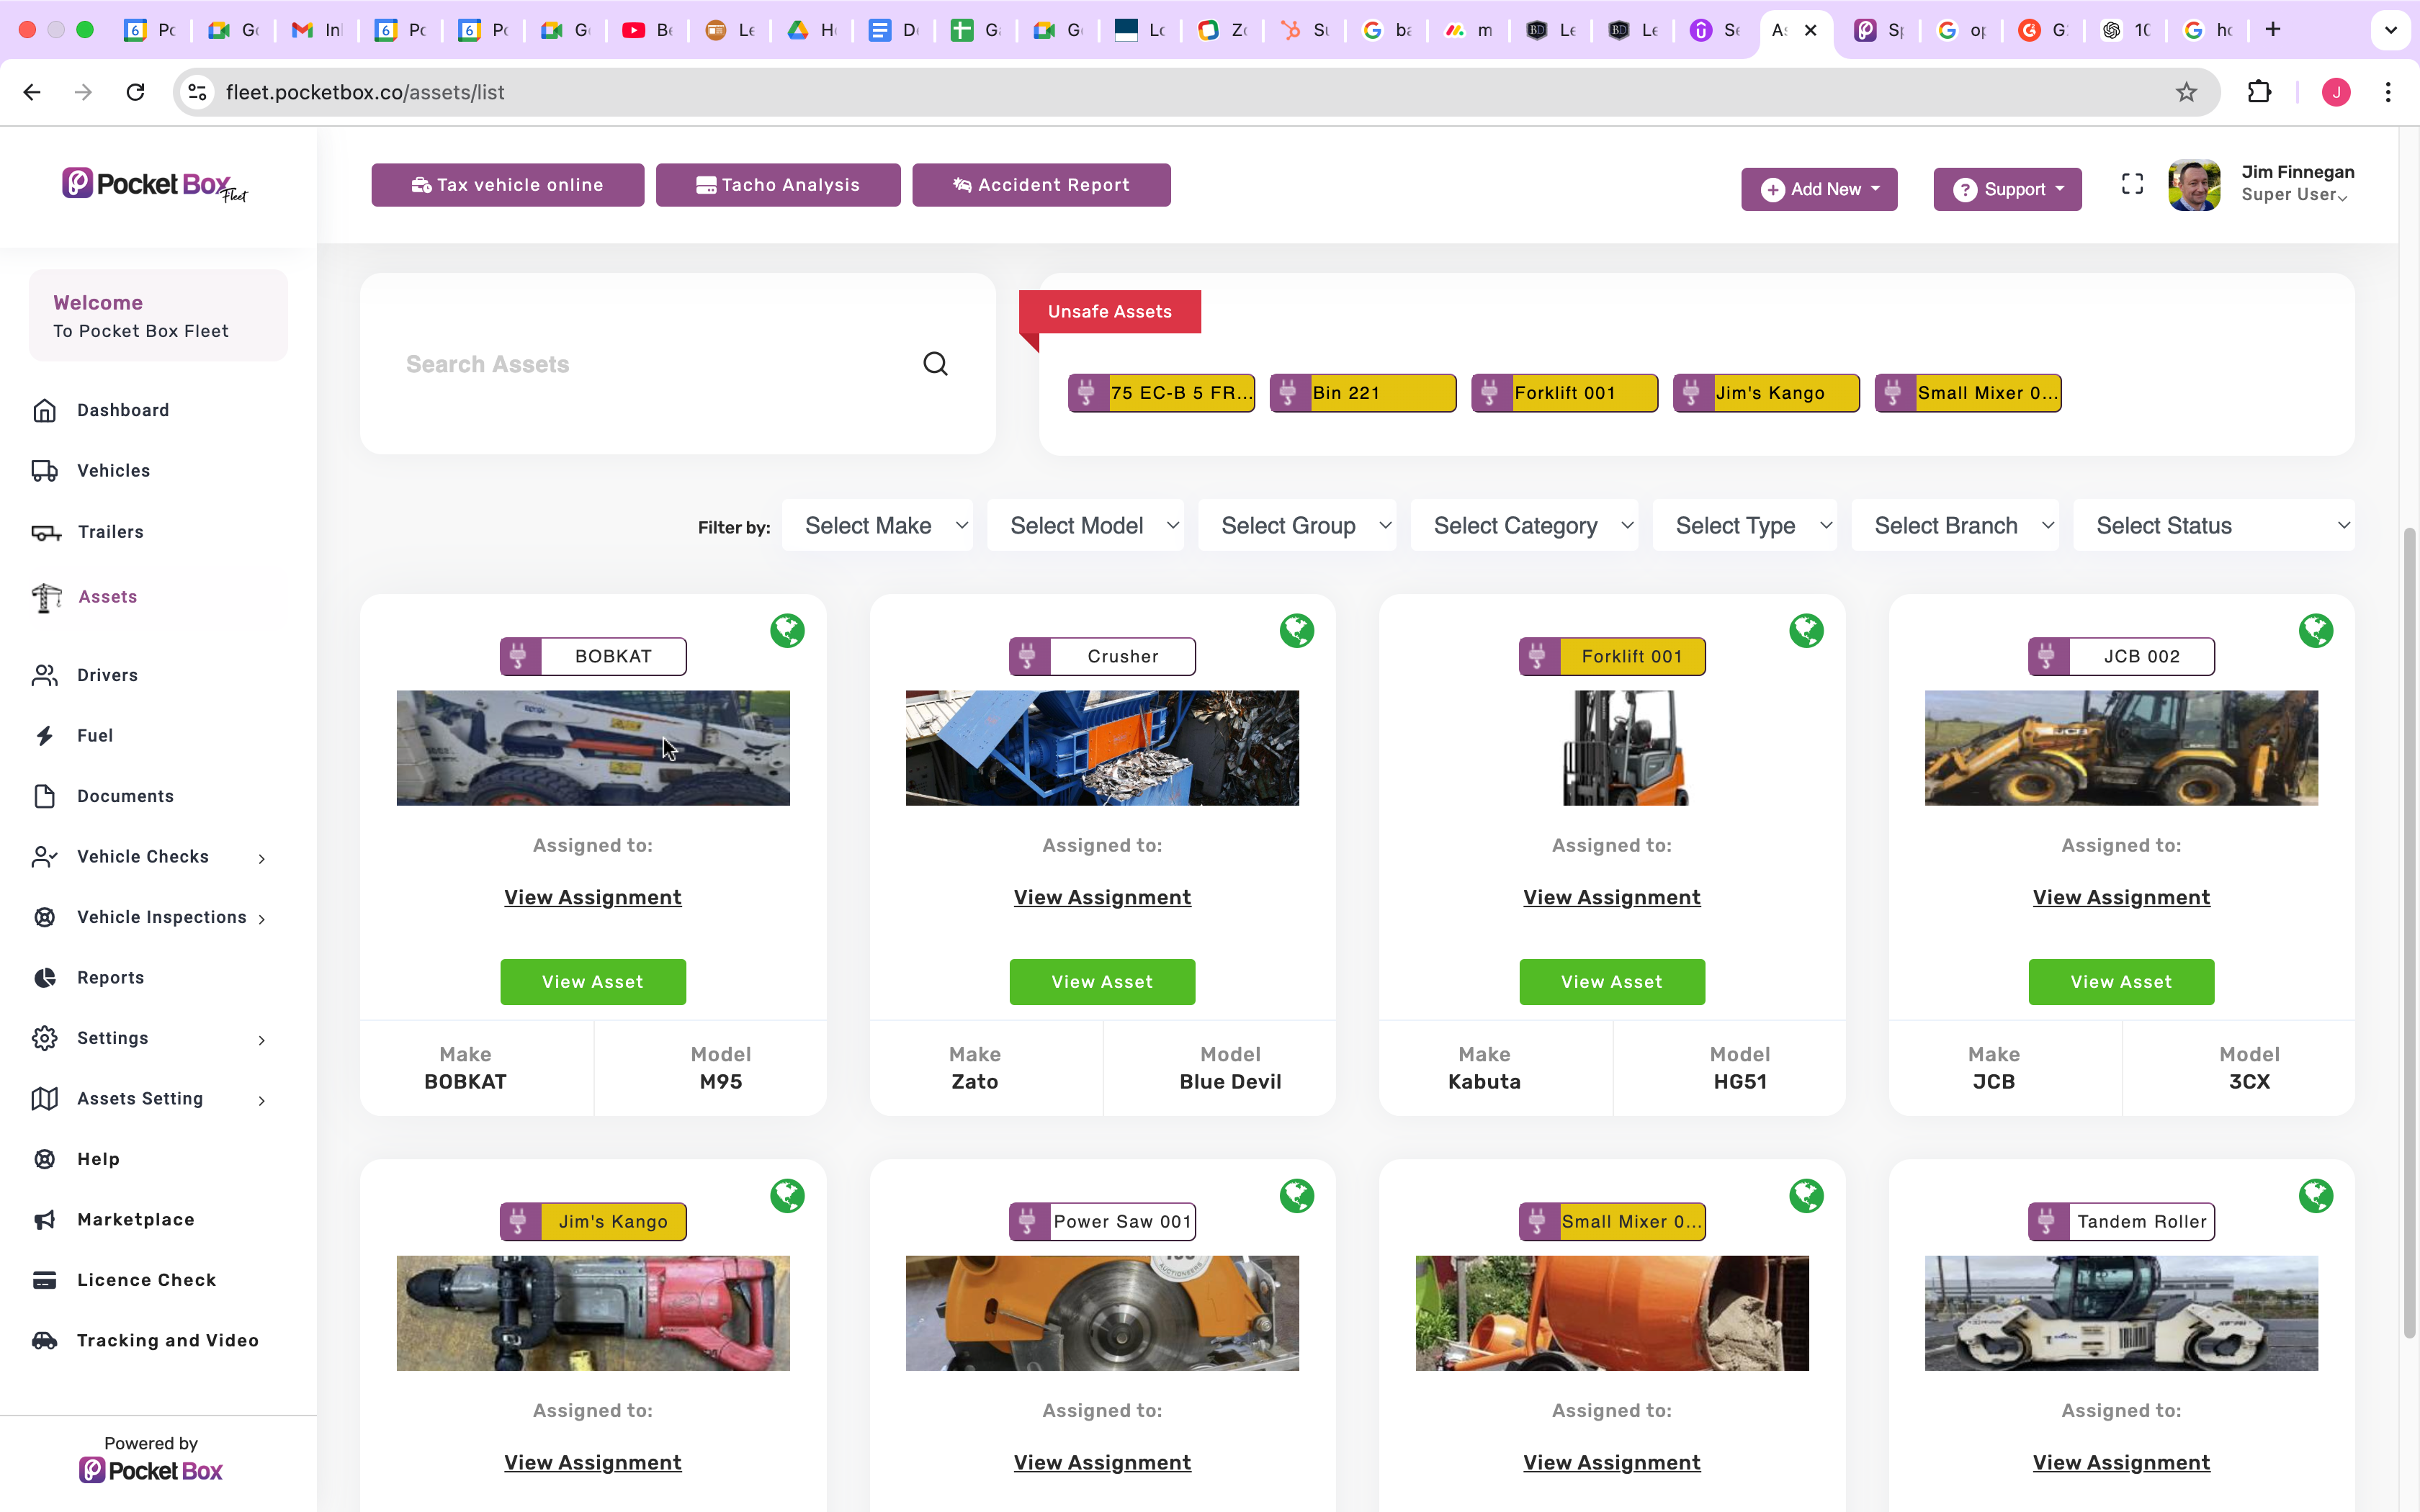Viewport: 2420px width, 1512px height.
Task: Open Licence Check in sidebar
Action: 146,1280
